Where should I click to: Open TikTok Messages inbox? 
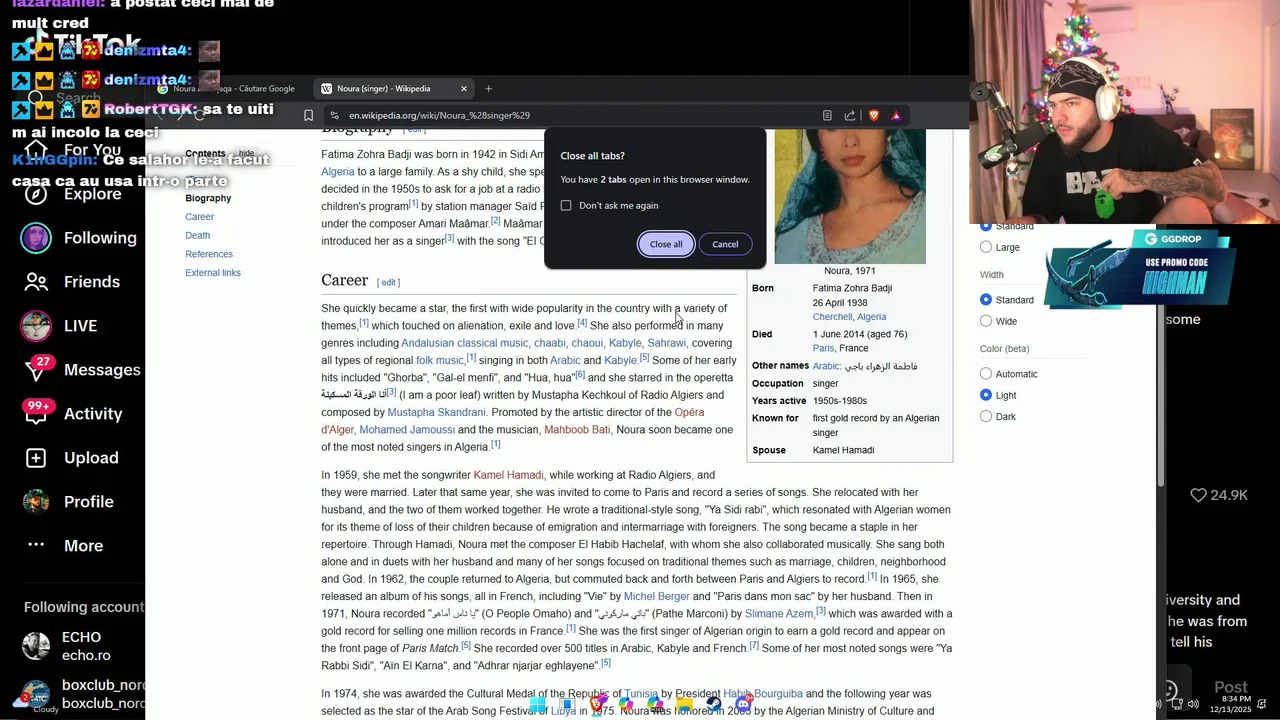point(82,370)
